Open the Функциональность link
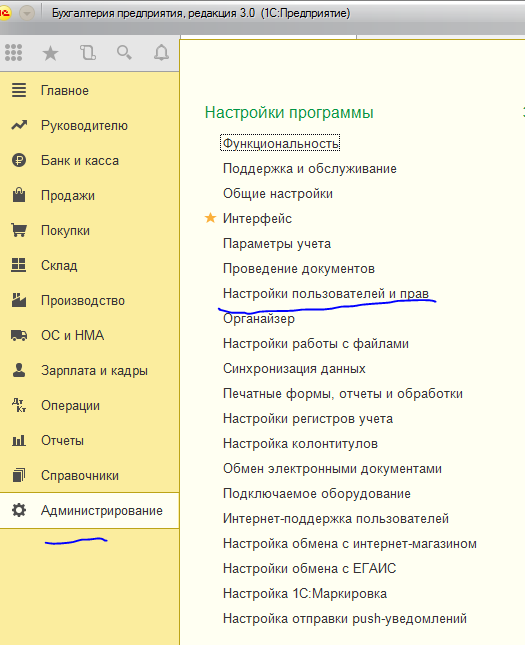Image resolution: width=525 pixels, height=645 pixels. point(280,143)
